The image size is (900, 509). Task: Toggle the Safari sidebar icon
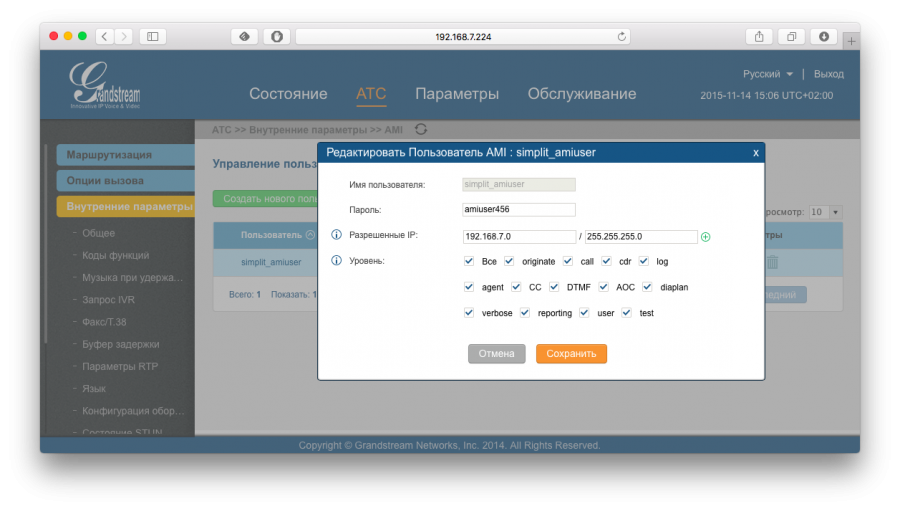pos(153,37)
